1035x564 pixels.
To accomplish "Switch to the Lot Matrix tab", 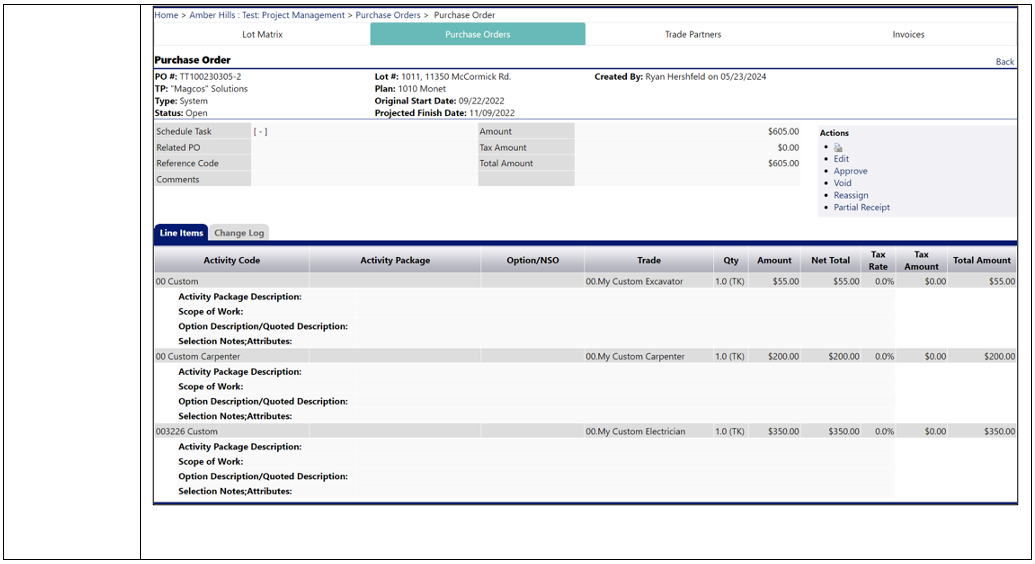I will coord(262,34).
